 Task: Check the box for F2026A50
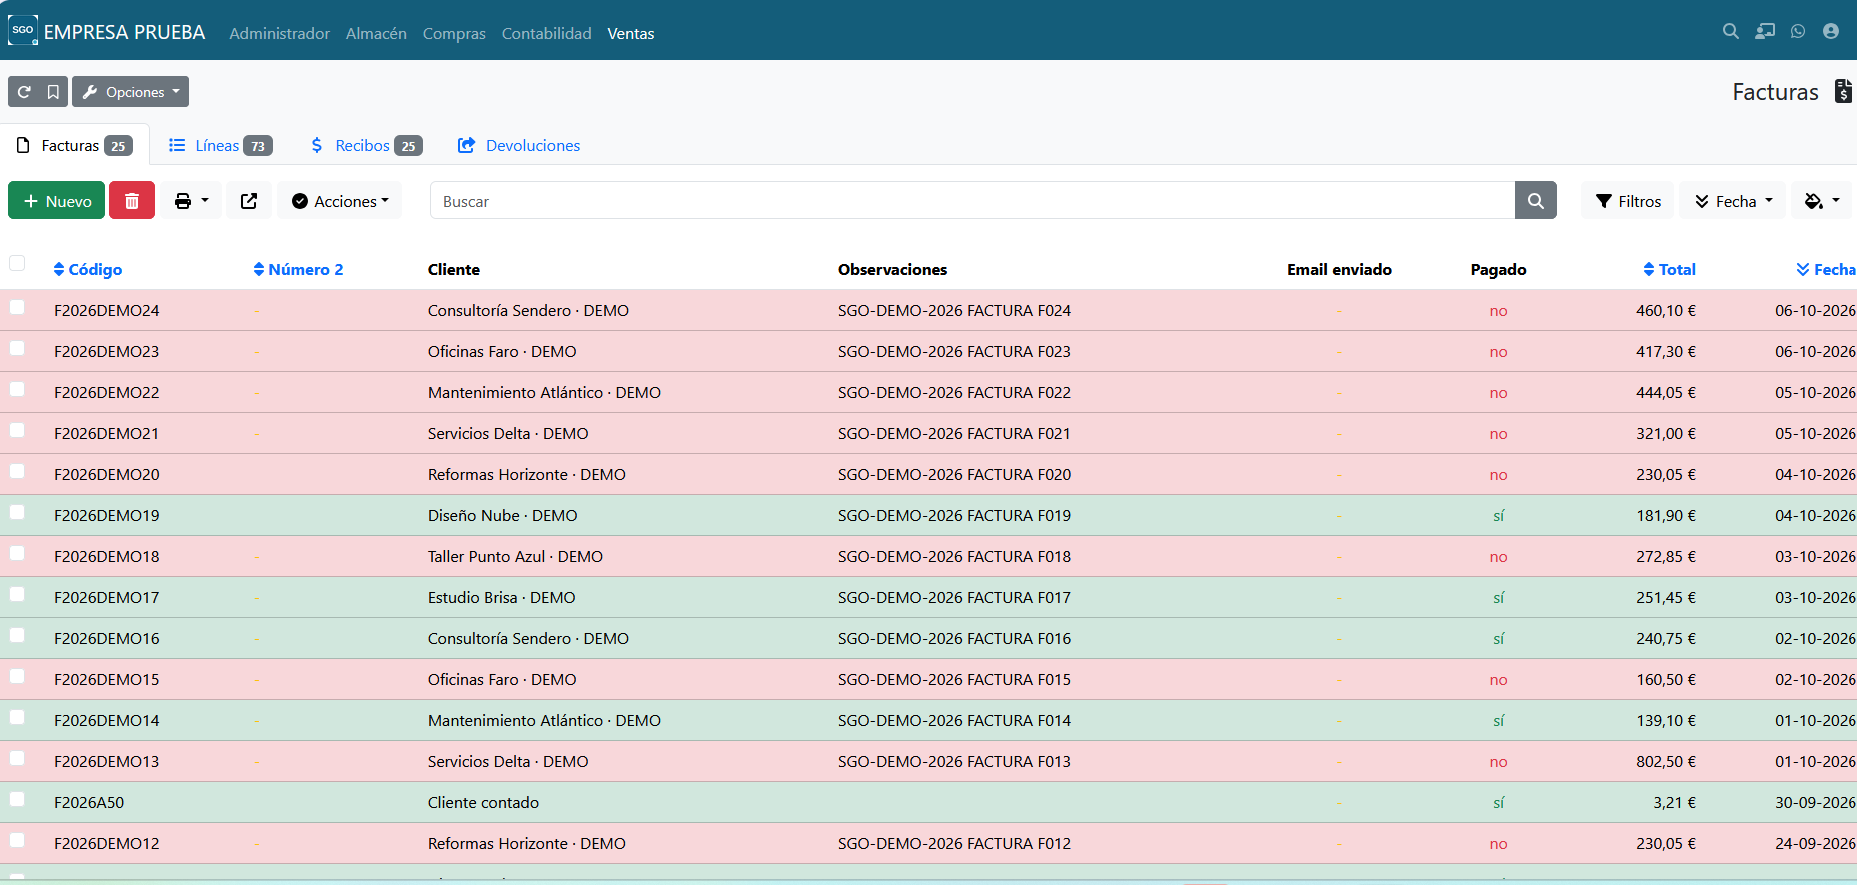tap(17, 799)
